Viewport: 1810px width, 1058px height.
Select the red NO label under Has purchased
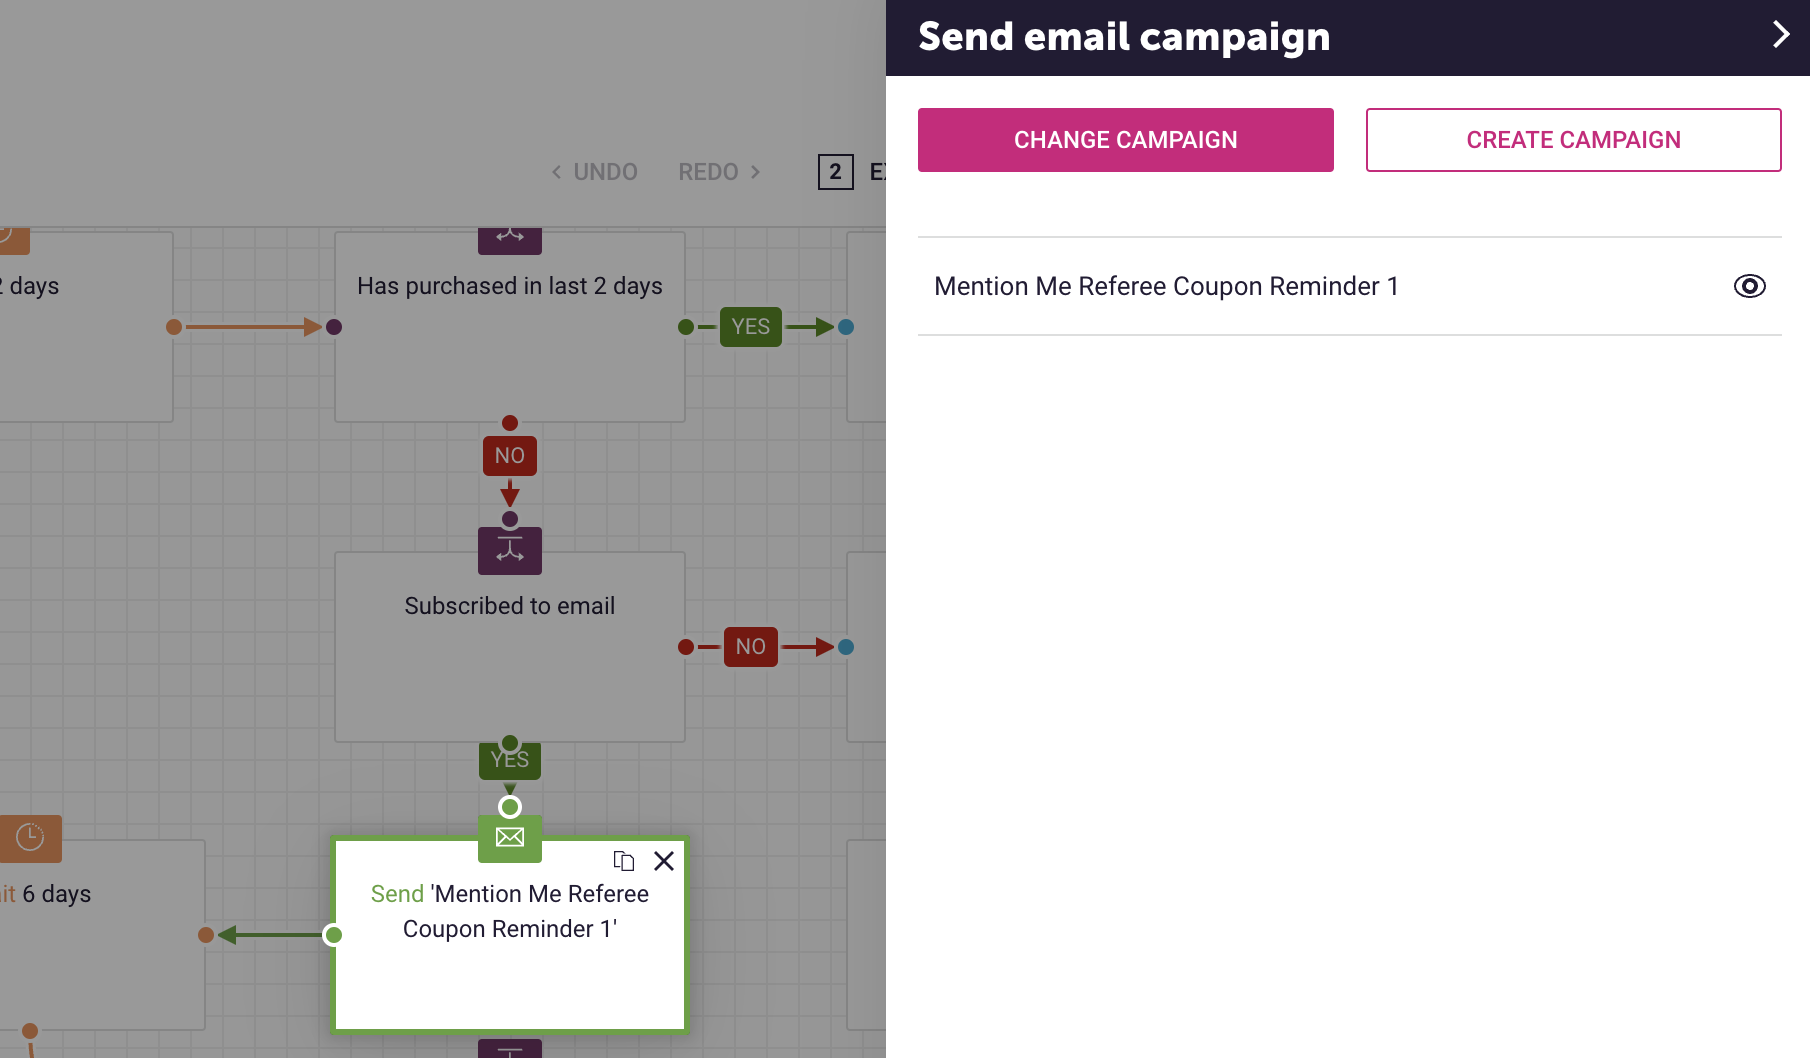[x=510, y=456]
